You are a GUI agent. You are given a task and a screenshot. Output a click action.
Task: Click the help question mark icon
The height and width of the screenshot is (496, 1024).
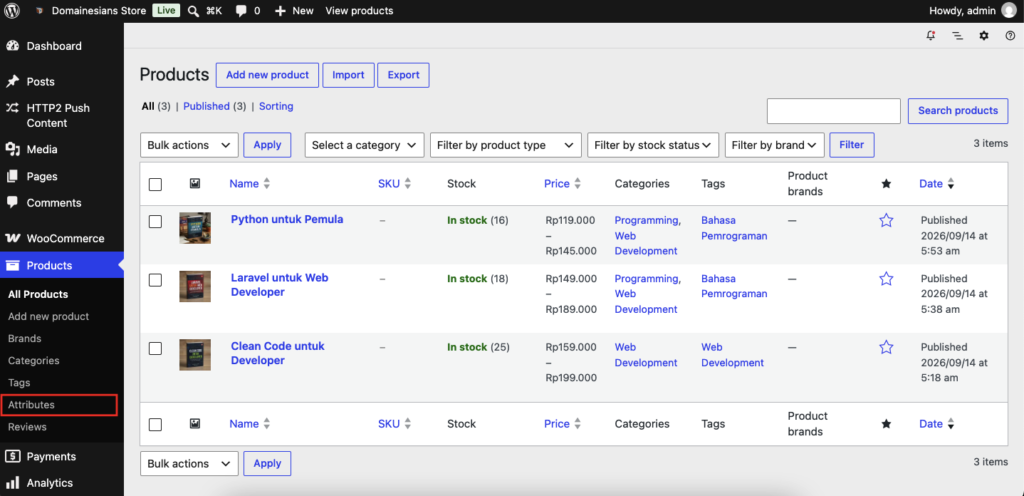pos(1010,36)
